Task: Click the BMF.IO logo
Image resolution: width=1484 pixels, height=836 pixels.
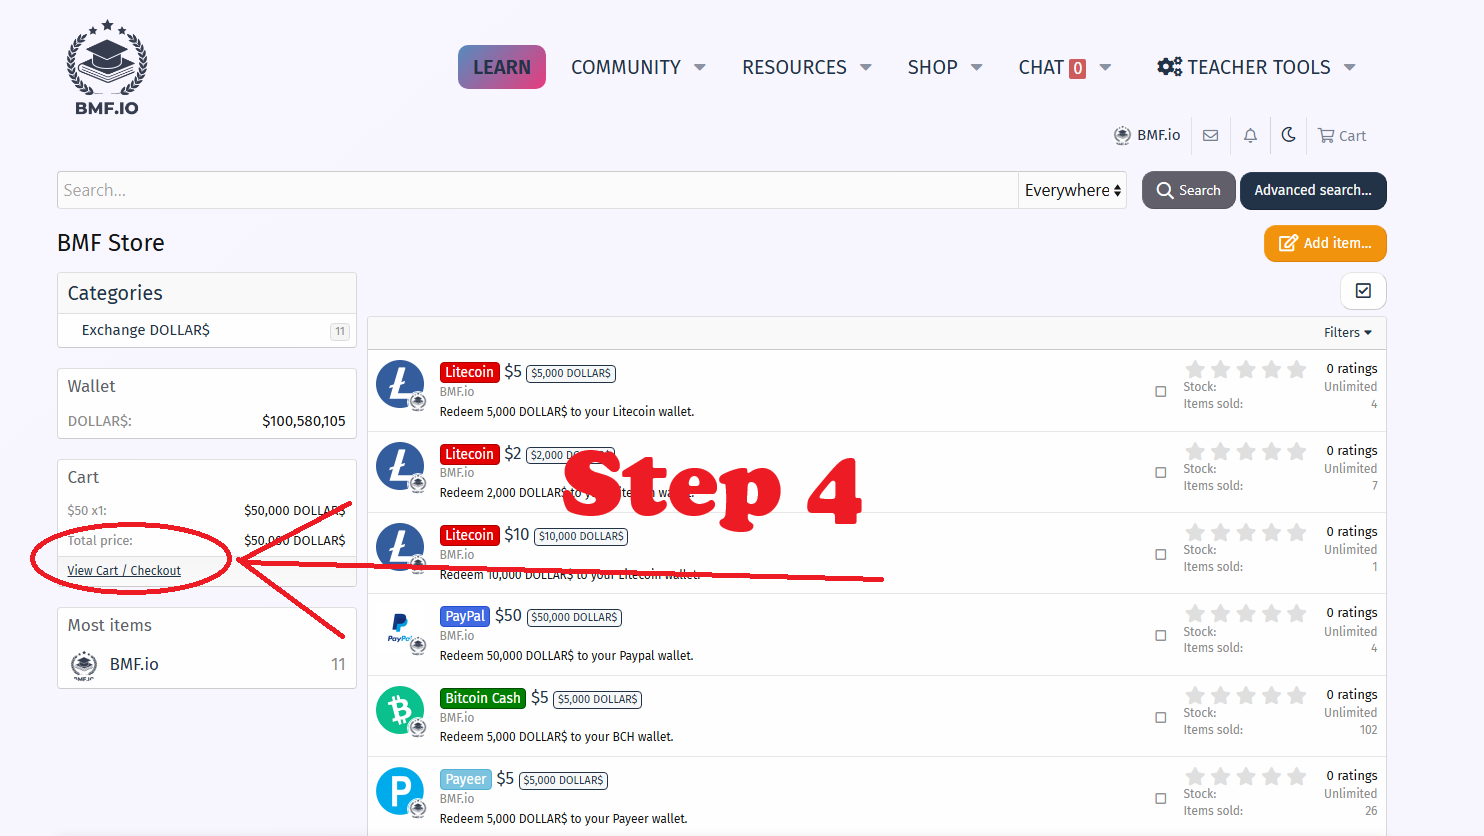Action: pos(107,68)
